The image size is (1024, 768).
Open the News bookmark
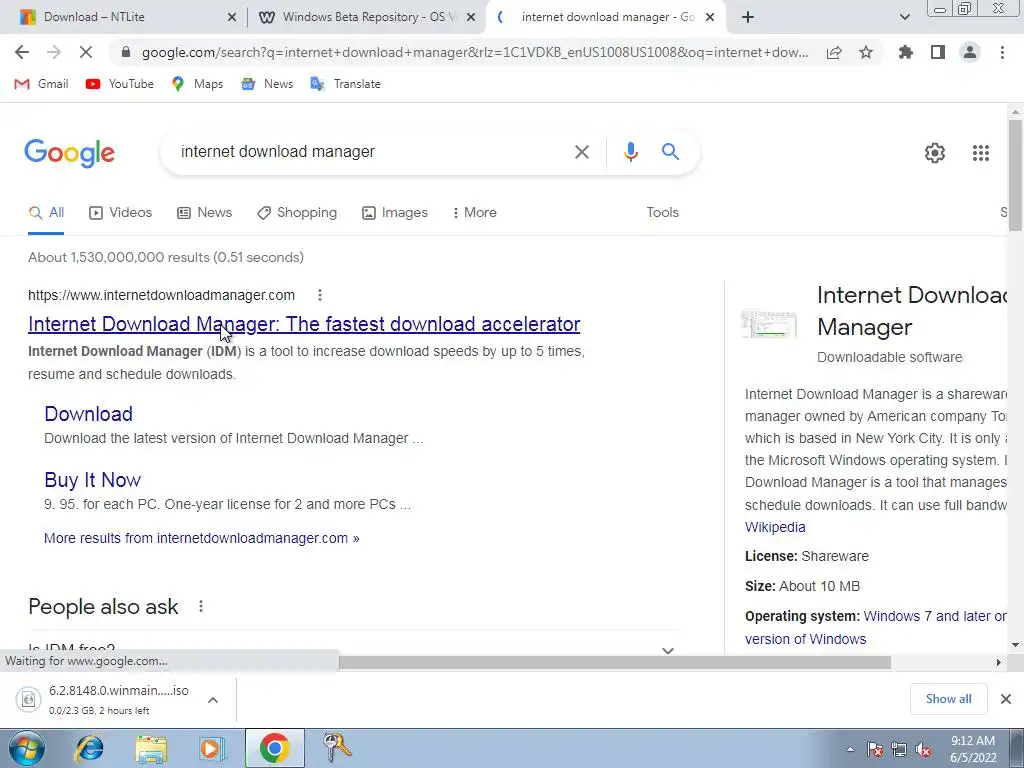click(267, 84)
